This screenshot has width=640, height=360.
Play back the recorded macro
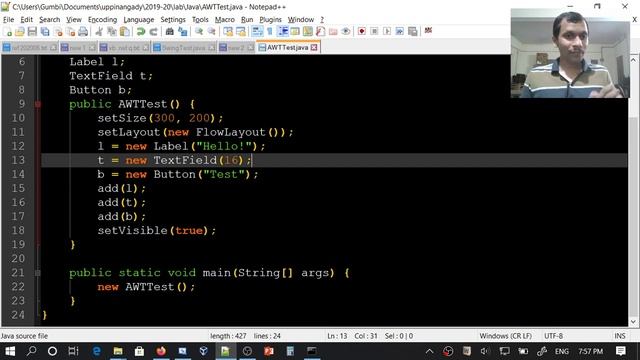[387, 31]
